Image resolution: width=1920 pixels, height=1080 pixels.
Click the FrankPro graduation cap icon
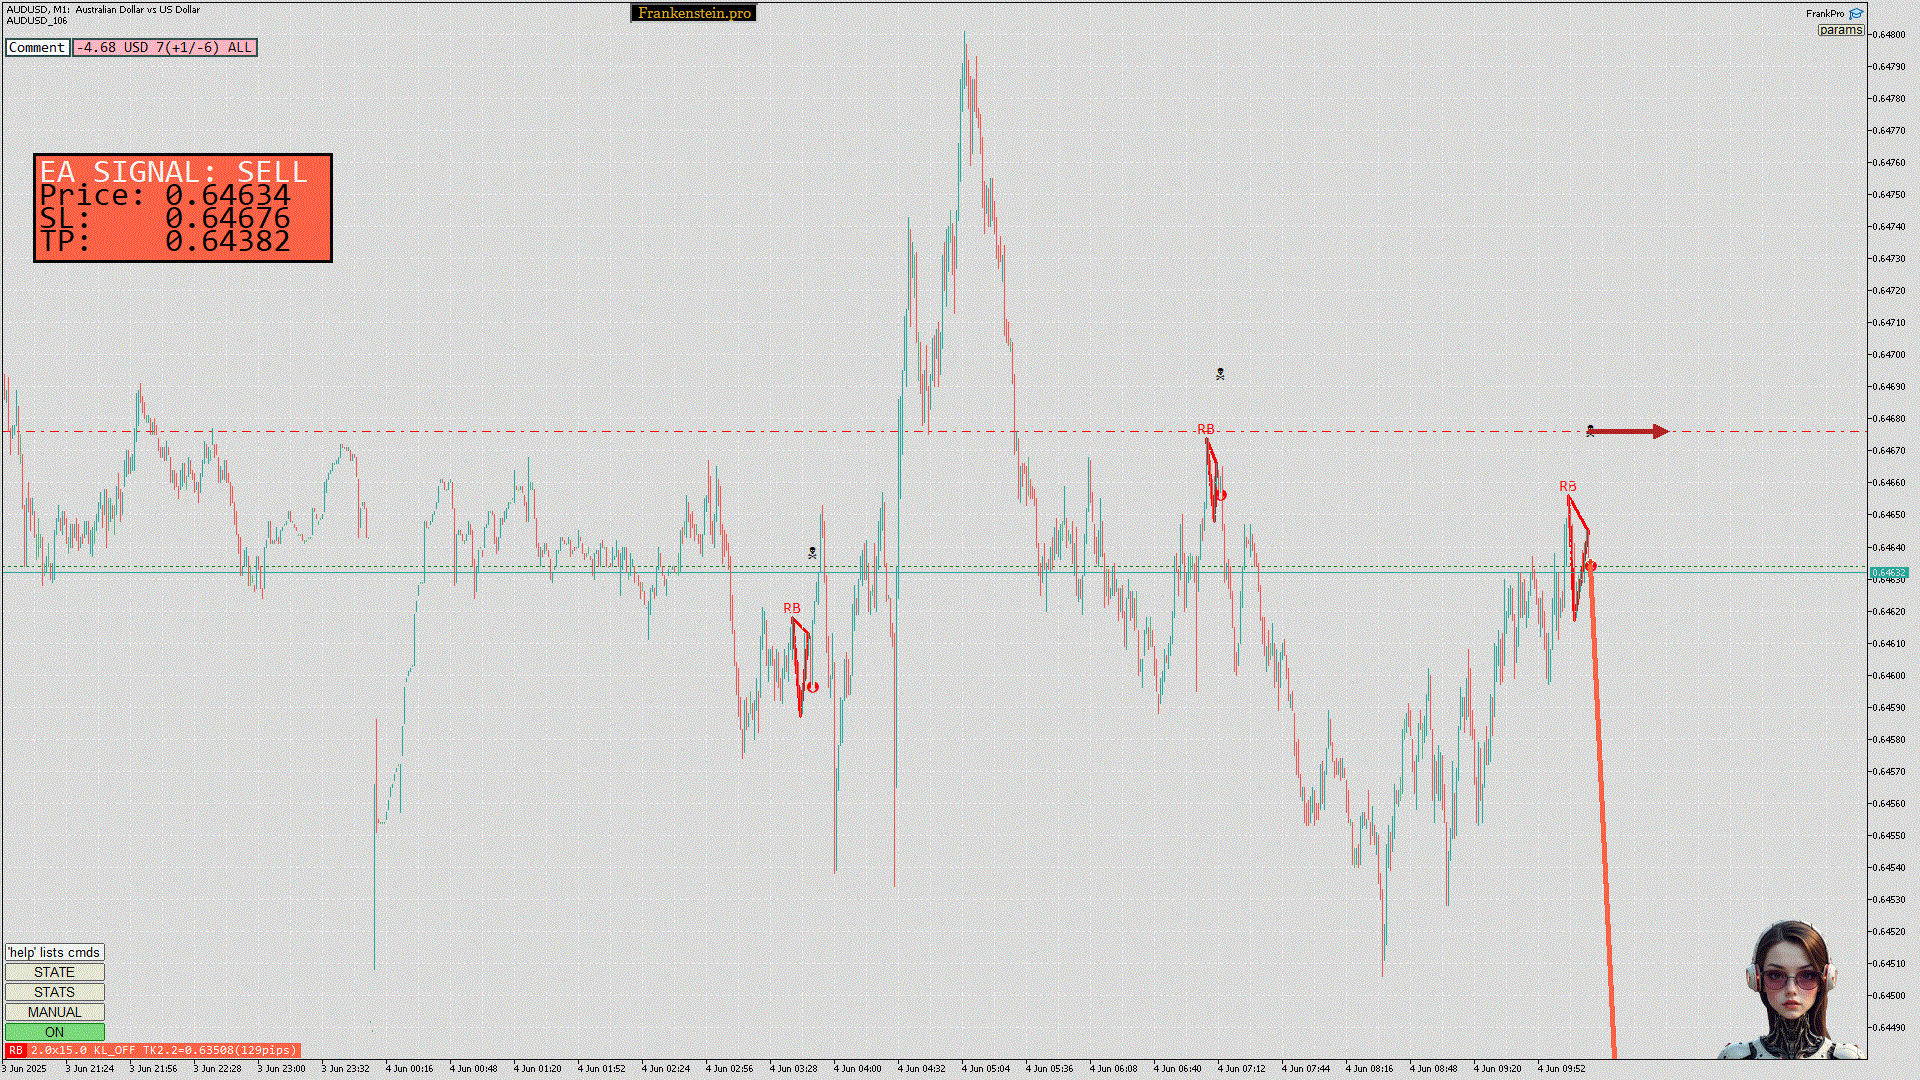point(1856,14)
